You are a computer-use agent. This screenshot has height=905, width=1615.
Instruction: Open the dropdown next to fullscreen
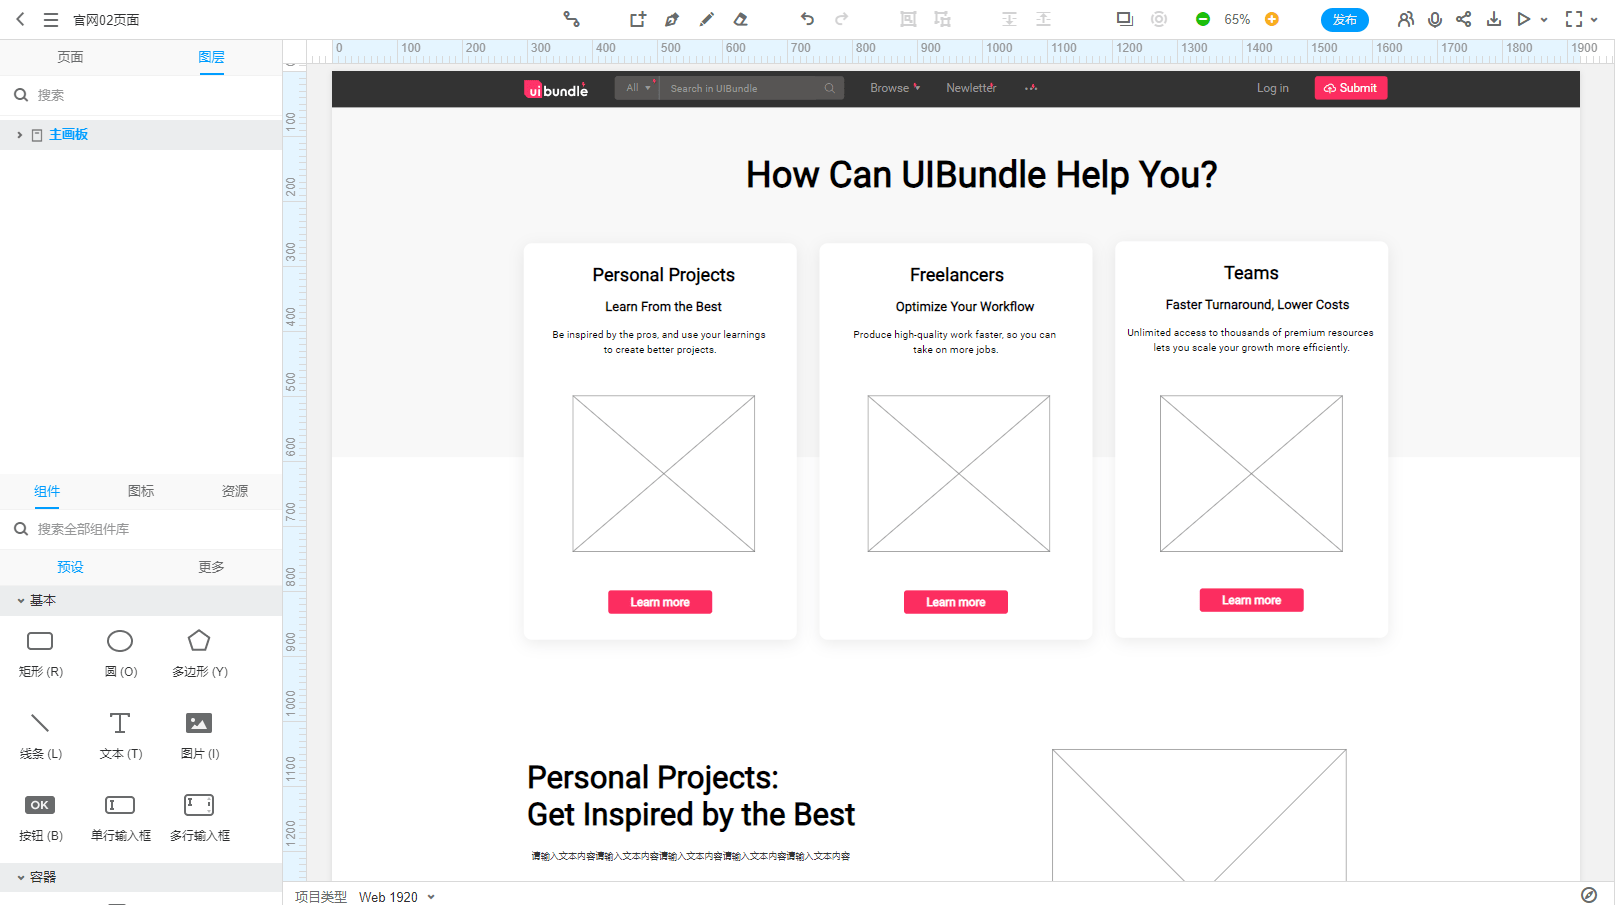point(1594,20)
